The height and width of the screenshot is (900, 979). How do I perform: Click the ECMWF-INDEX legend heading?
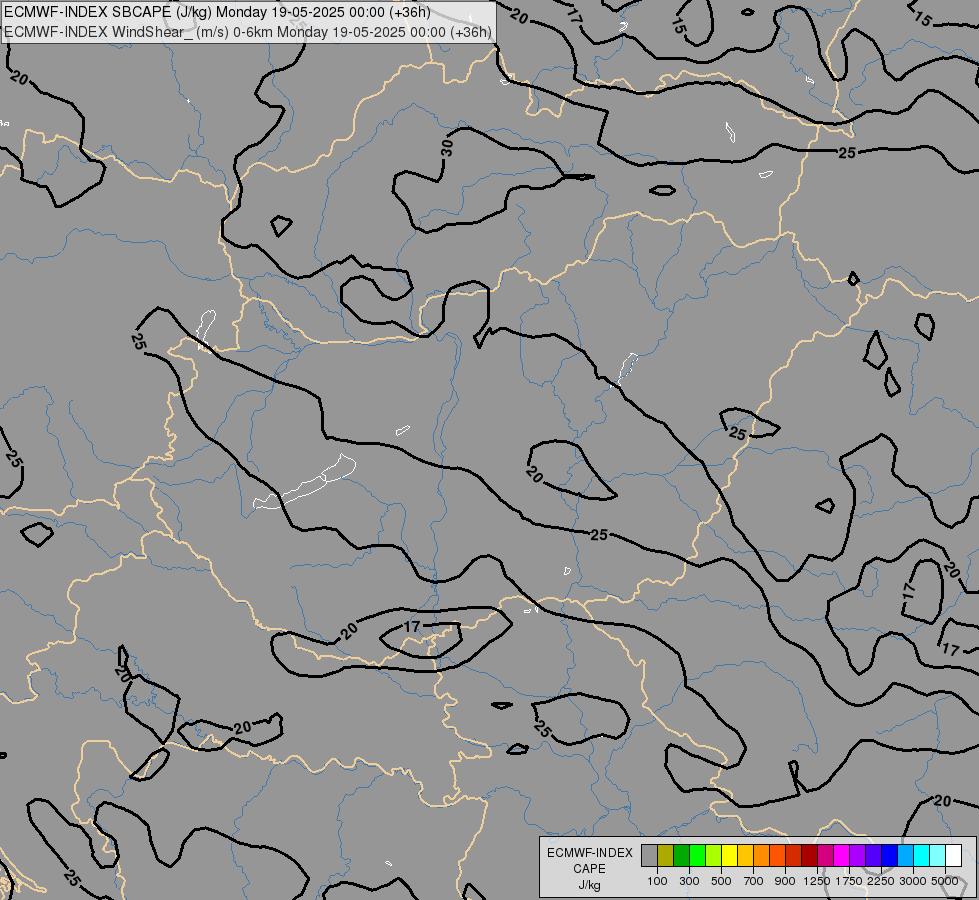click(590, 853)
